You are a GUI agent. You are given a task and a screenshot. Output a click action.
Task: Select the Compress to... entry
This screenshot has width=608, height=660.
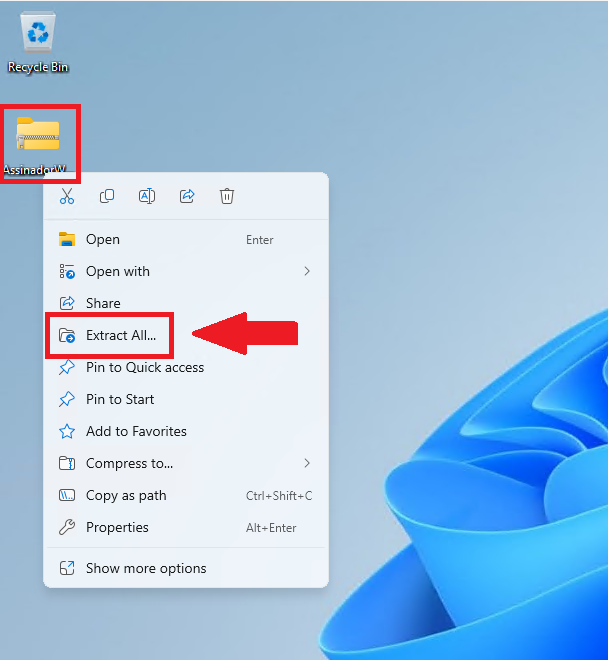point(186,463)
